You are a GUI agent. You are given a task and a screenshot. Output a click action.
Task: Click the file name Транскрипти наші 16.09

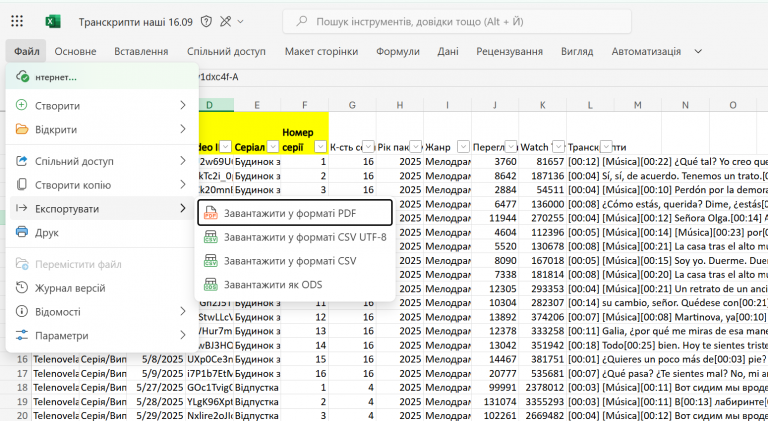coord(136,22)
